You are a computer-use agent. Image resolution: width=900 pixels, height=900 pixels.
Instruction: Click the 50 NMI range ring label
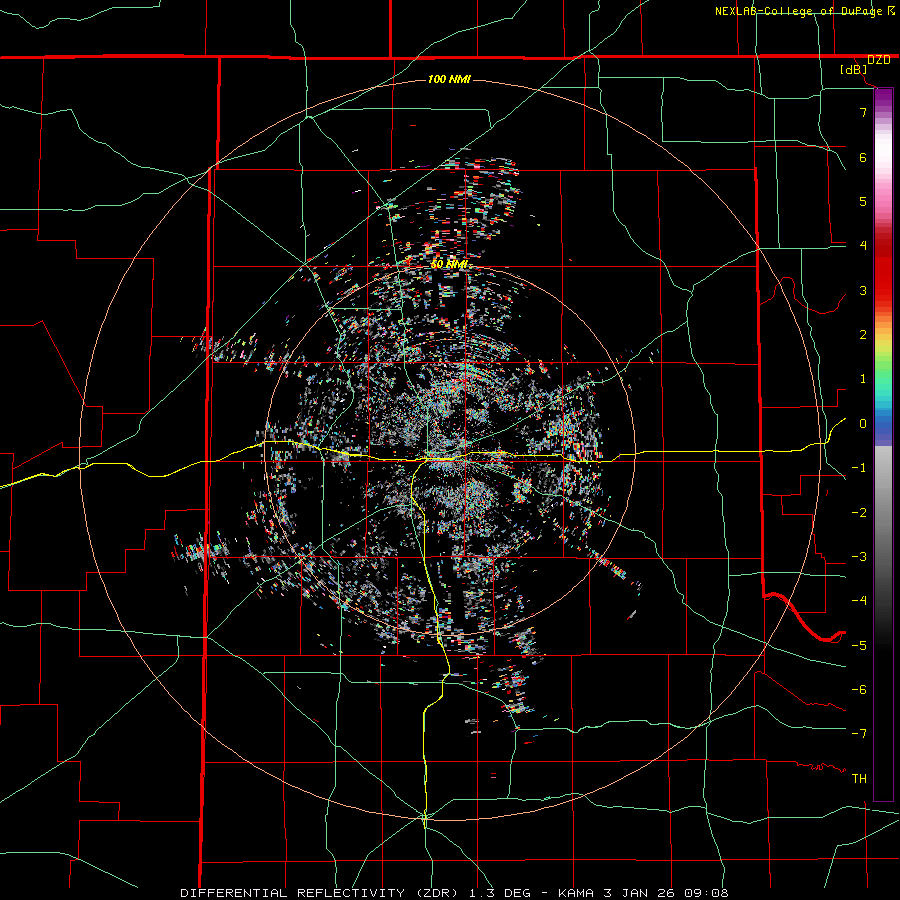point(449,265)
